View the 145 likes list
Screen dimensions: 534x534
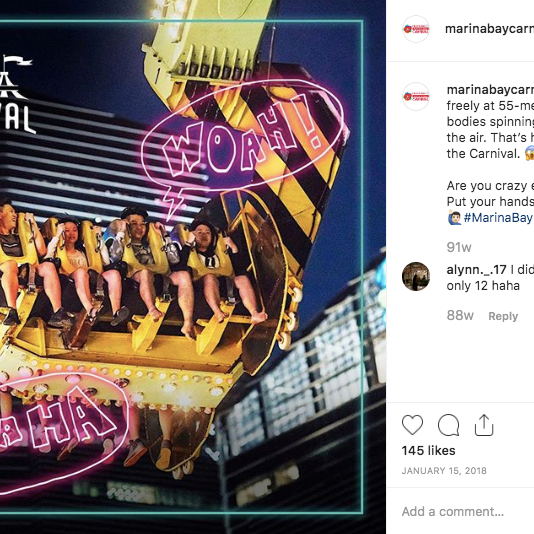(x=428, y=451)
